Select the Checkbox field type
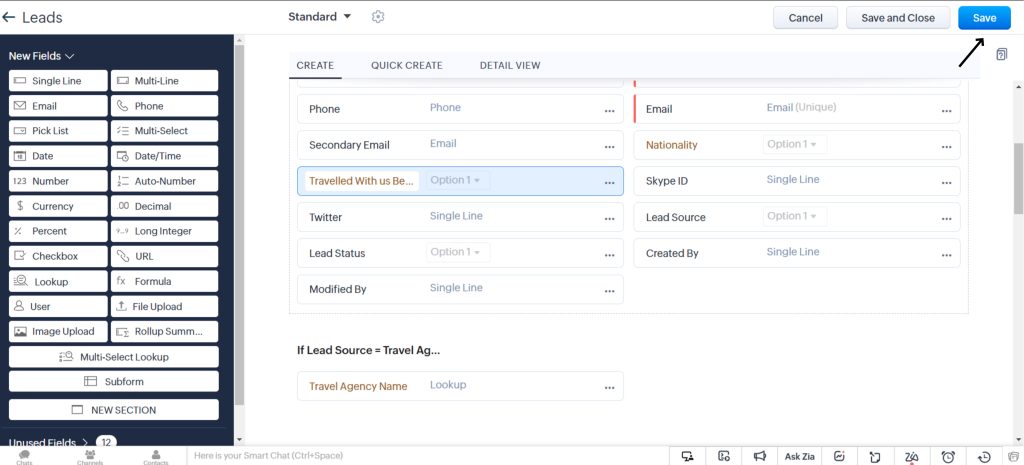This screenshot has height=465, width=1024. (x=58, y=256)
